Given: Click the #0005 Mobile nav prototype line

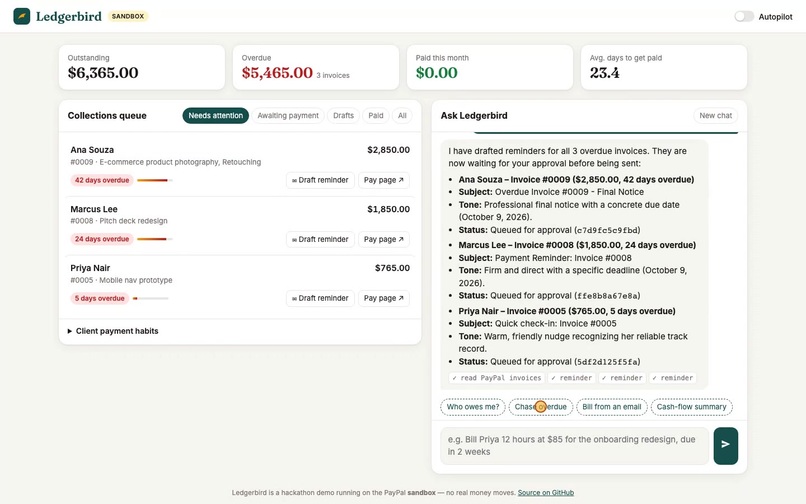Looking at the screenshot, I should (x=121, y=280).
